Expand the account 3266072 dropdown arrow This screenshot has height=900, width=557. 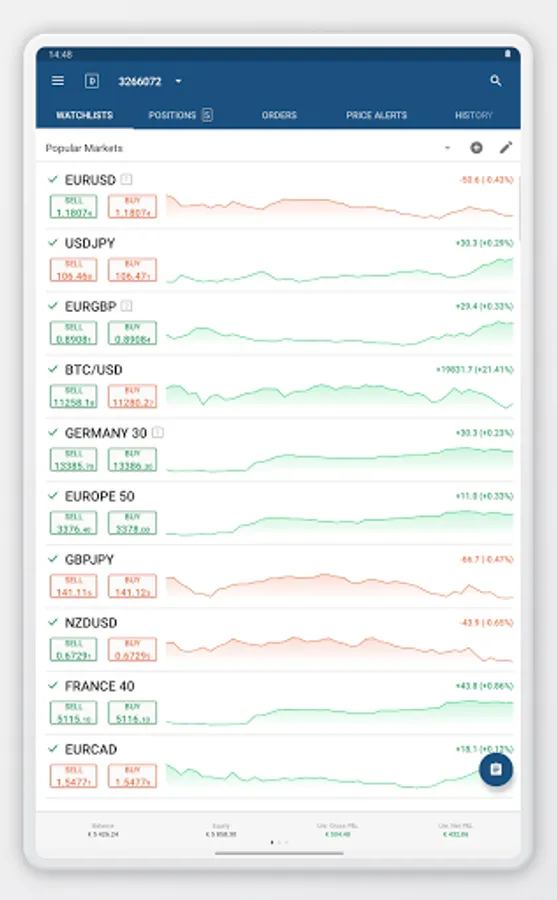[x=179, y=82]
